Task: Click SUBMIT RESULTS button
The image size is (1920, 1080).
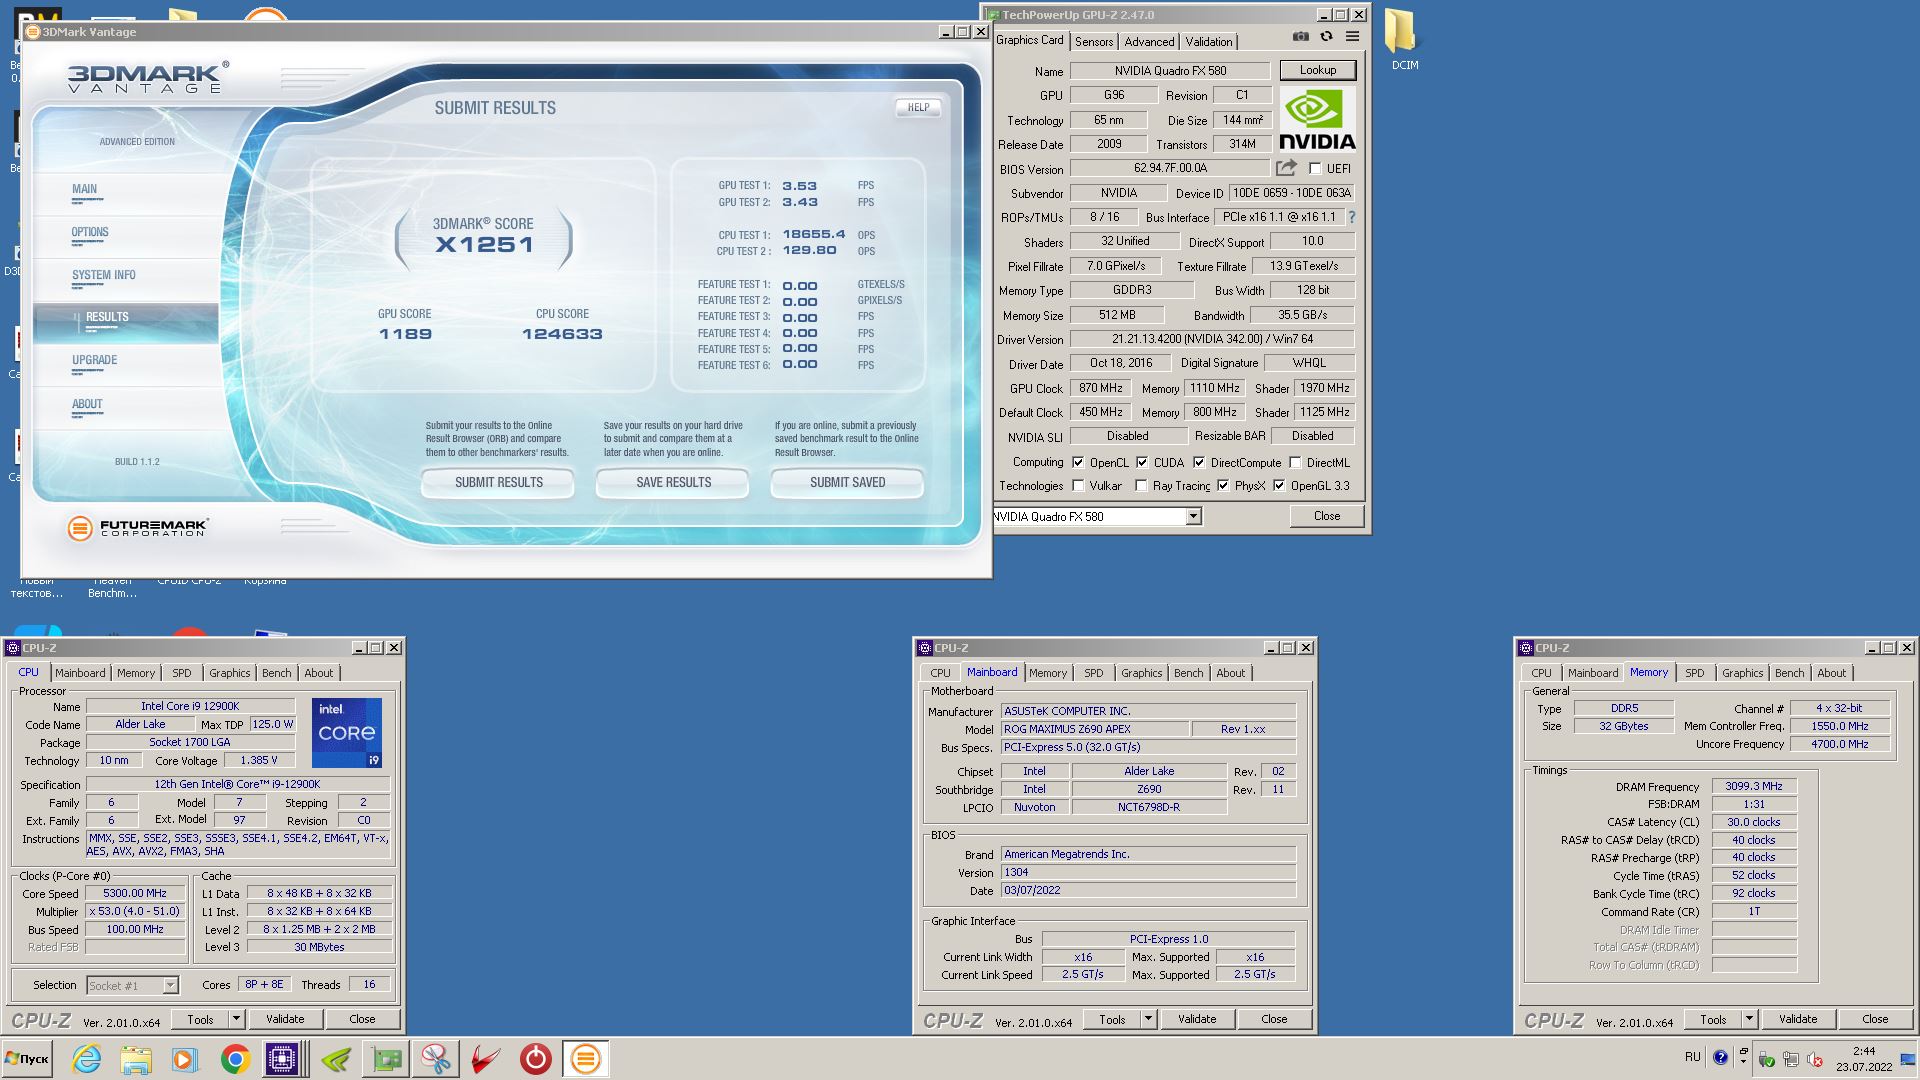Action: (x=498, y=482)
